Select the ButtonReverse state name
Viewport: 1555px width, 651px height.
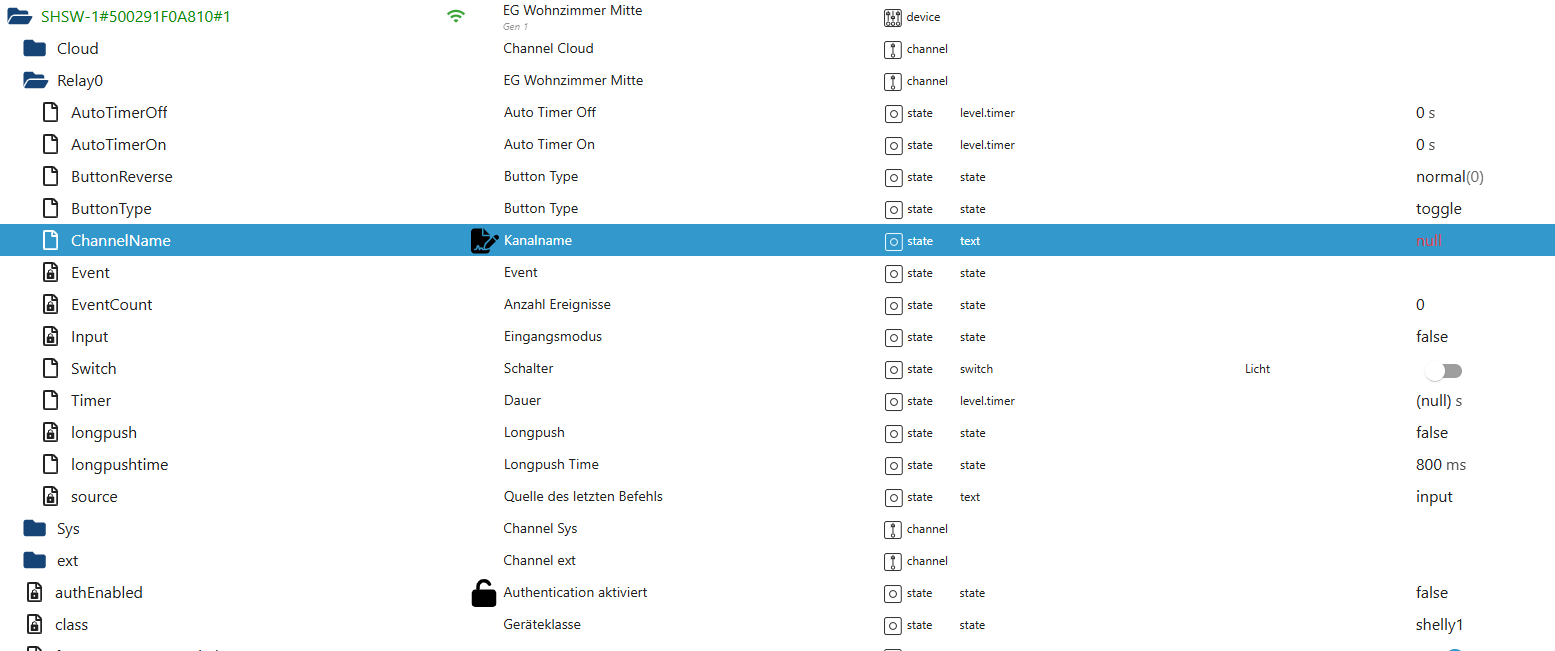click(122, 176)
